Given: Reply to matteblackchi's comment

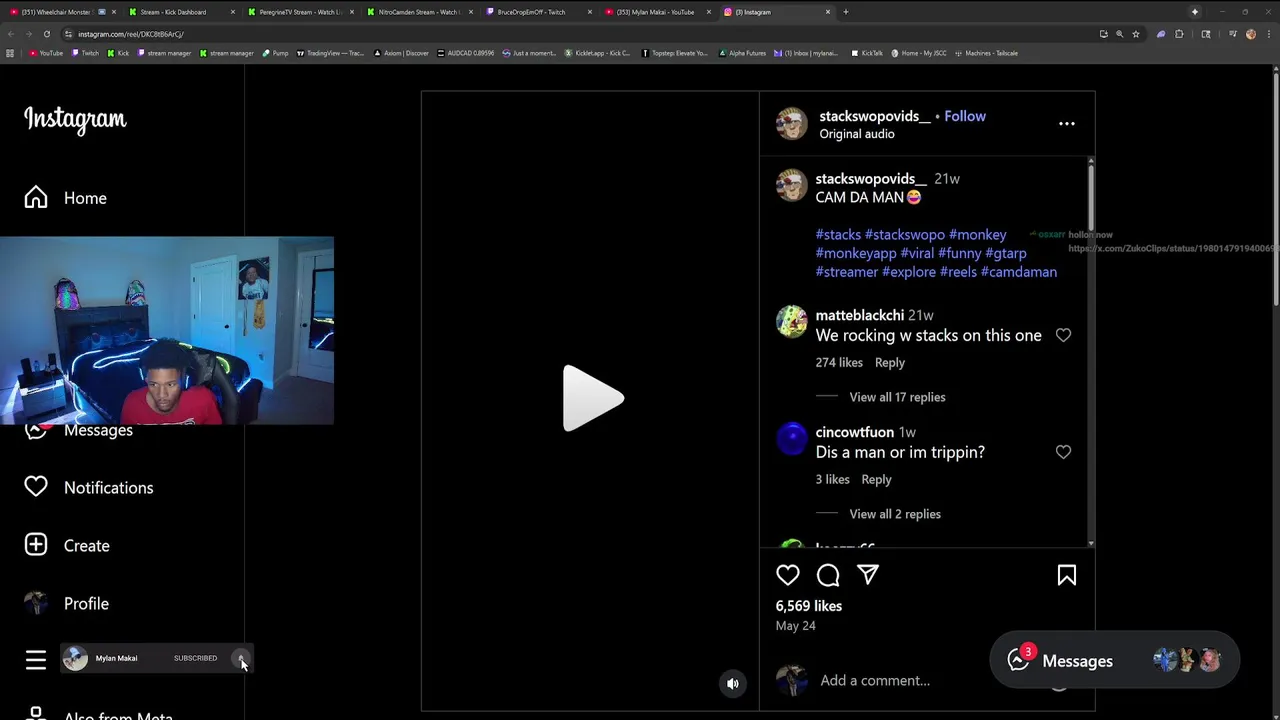Looking at the screenshot, I should 890,363.
